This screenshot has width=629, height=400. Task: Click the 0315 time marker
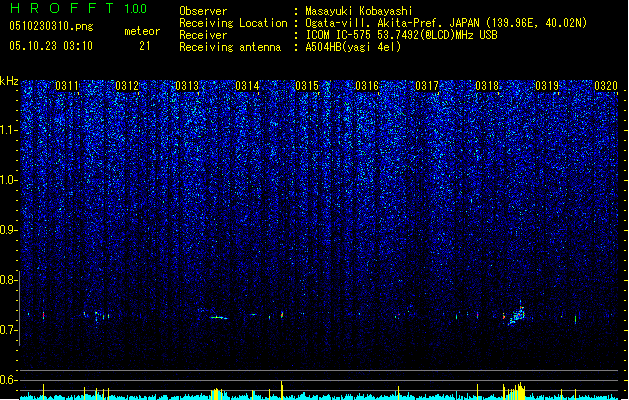pyautogui.click(x=307, y=86)
